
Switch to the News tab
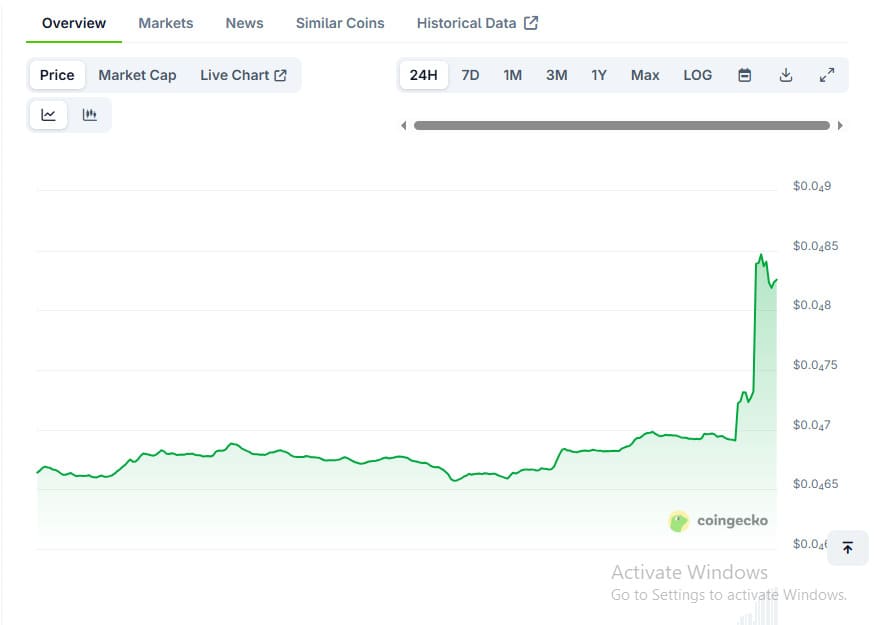[244, 22]
